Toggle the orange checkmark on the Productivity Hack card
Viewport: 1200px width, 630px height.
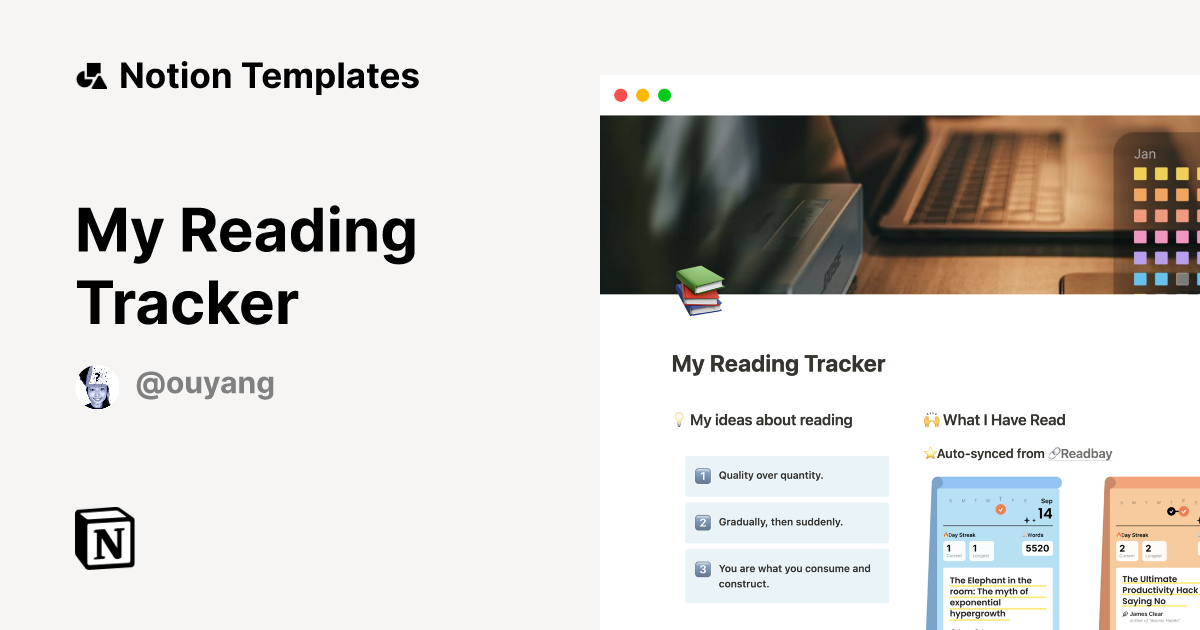click(x=1184, y=512)
